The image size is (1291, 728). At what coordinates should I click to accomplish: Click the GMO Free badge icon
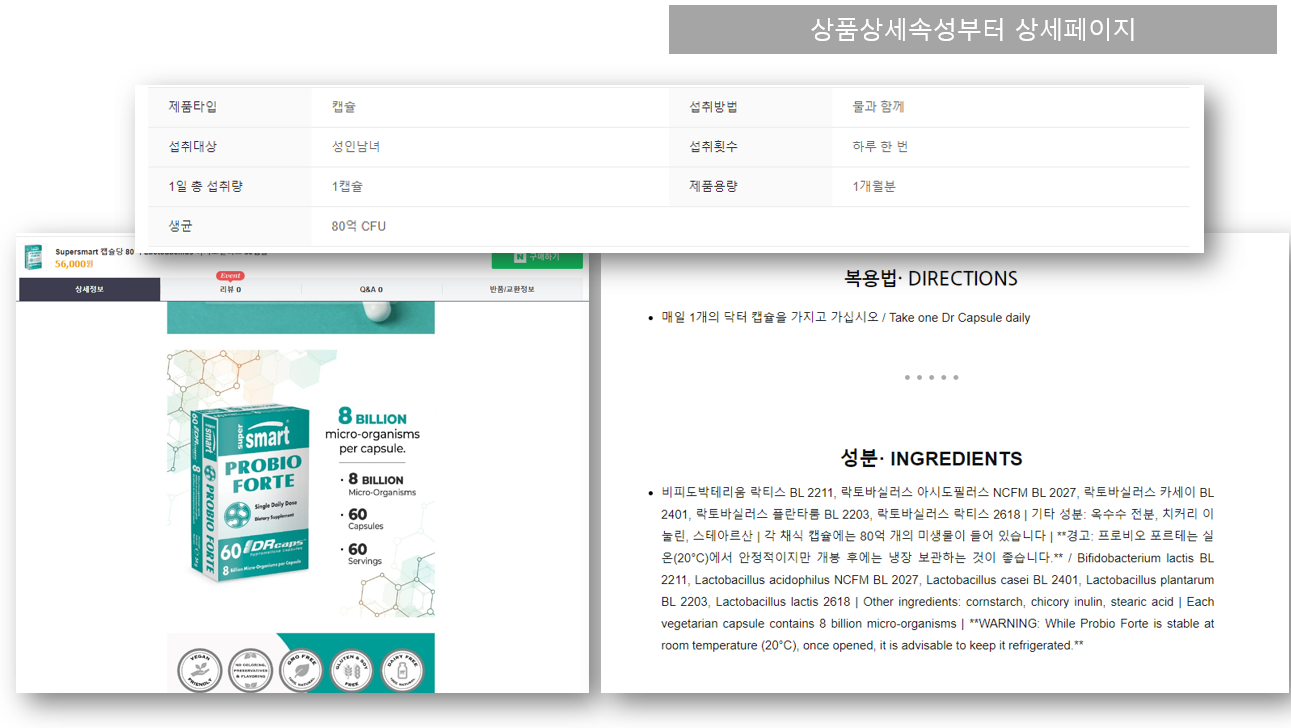(301, 670)
